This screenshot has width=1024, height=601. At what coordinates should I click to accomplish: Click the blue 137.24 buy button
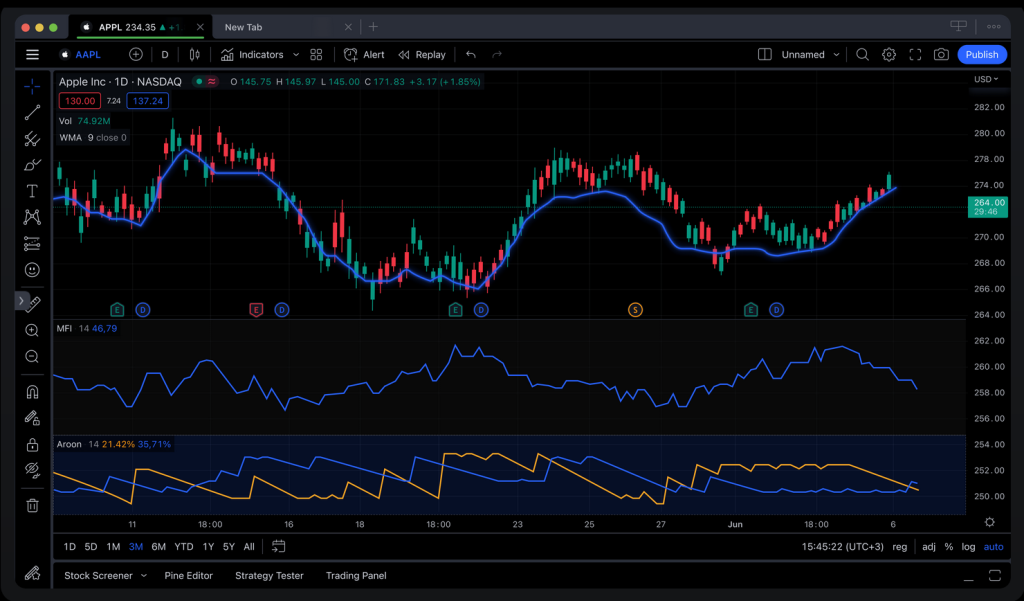coord(148,101)
